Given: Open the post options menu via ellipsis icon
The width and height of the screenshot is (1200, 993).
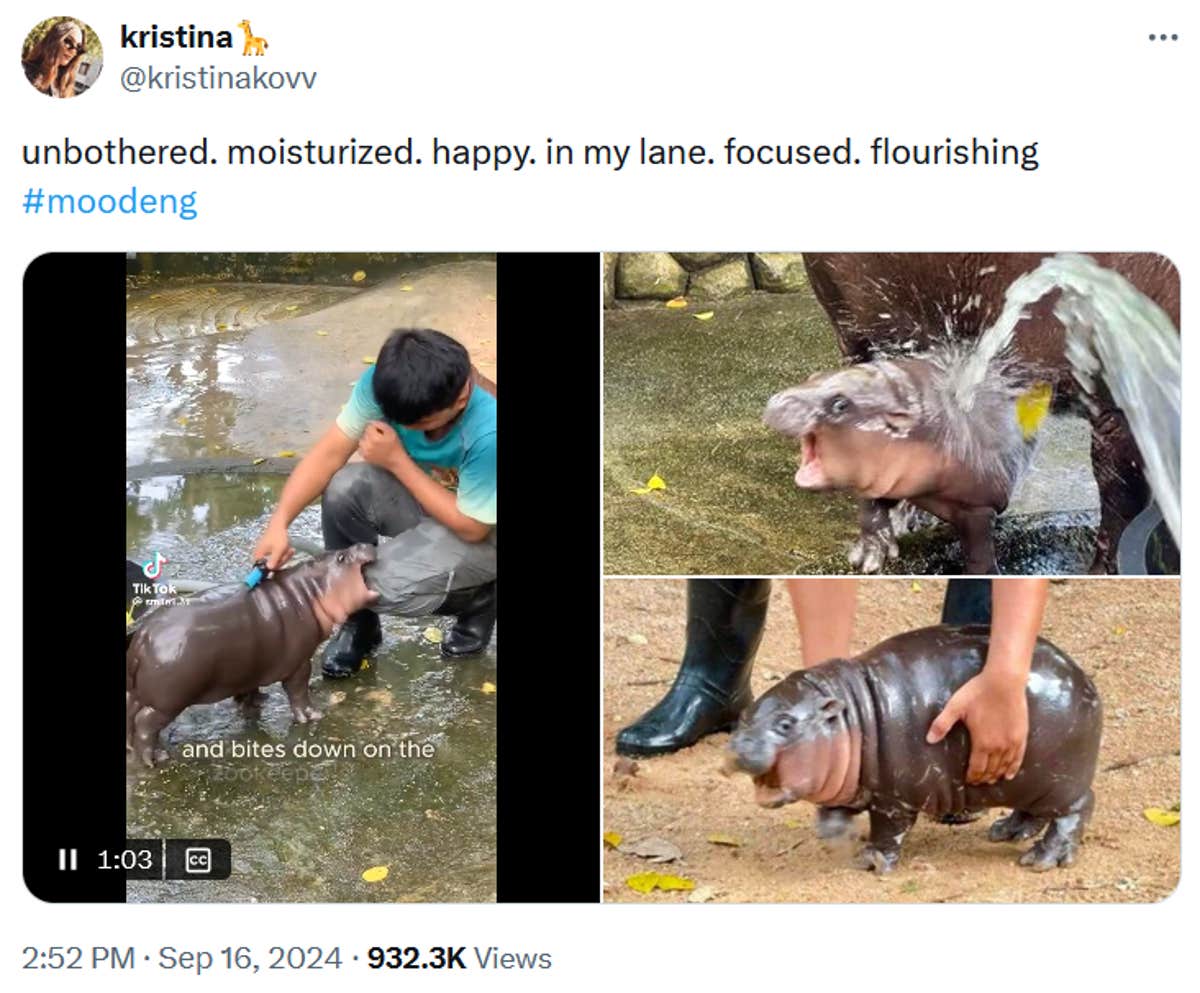Looking at the screenshot, I should [x=1163, y=37].
